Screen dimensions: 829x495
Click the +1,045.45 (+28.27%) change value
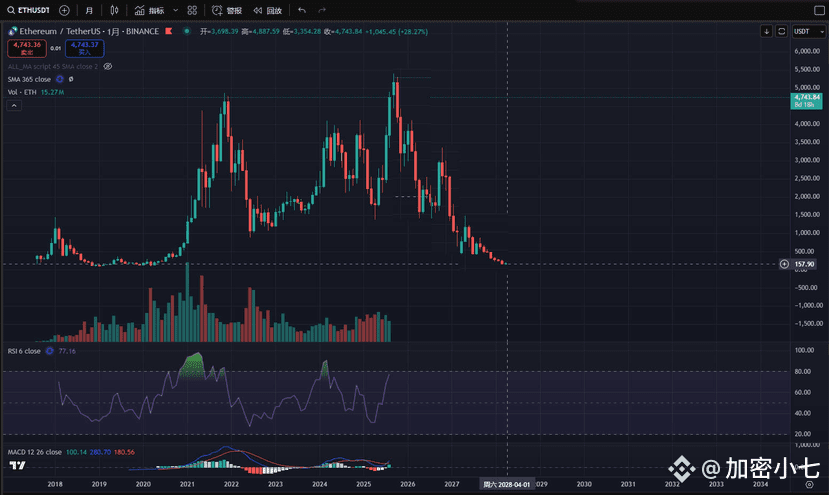(x=397, y=32)
